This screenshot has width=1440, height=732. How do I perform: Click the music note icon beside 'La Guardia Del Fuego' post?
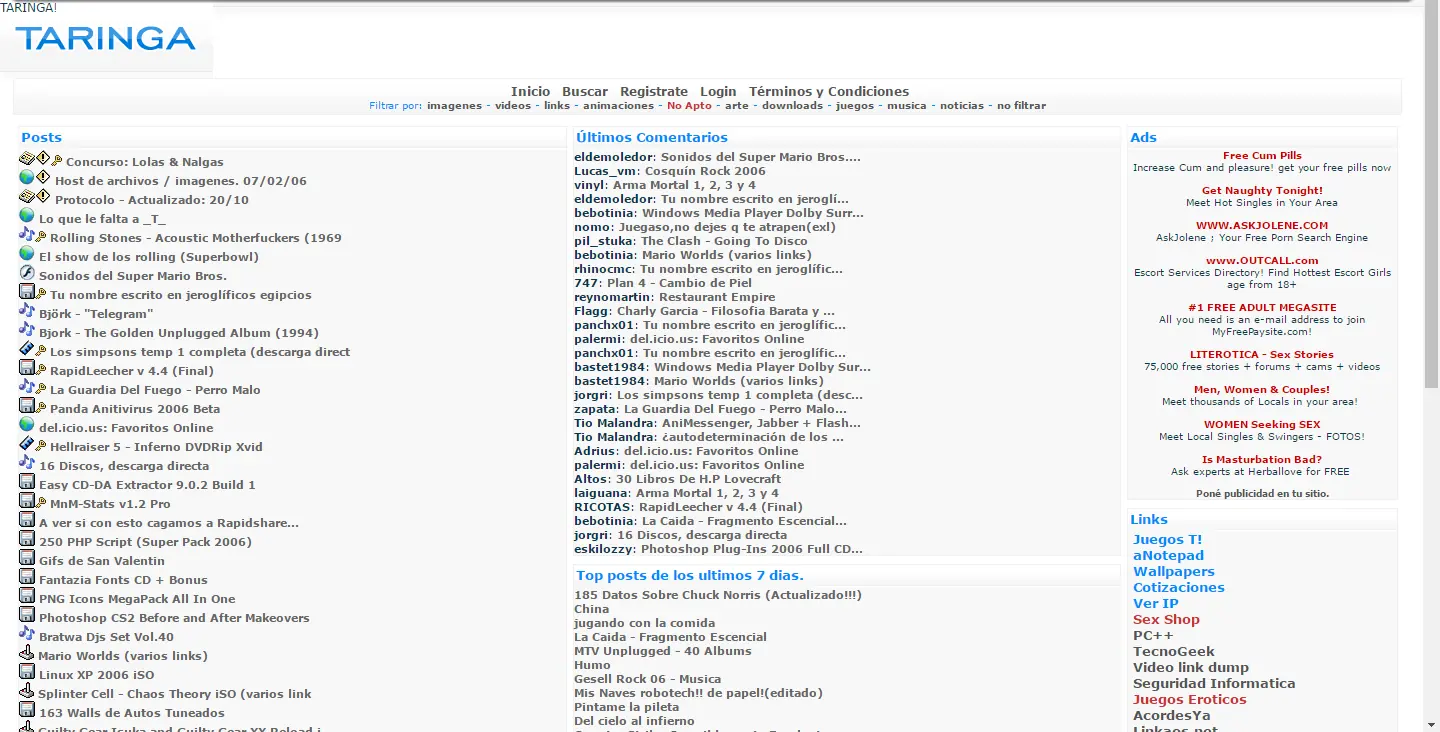pyautogui.click(x=27, y=387)
